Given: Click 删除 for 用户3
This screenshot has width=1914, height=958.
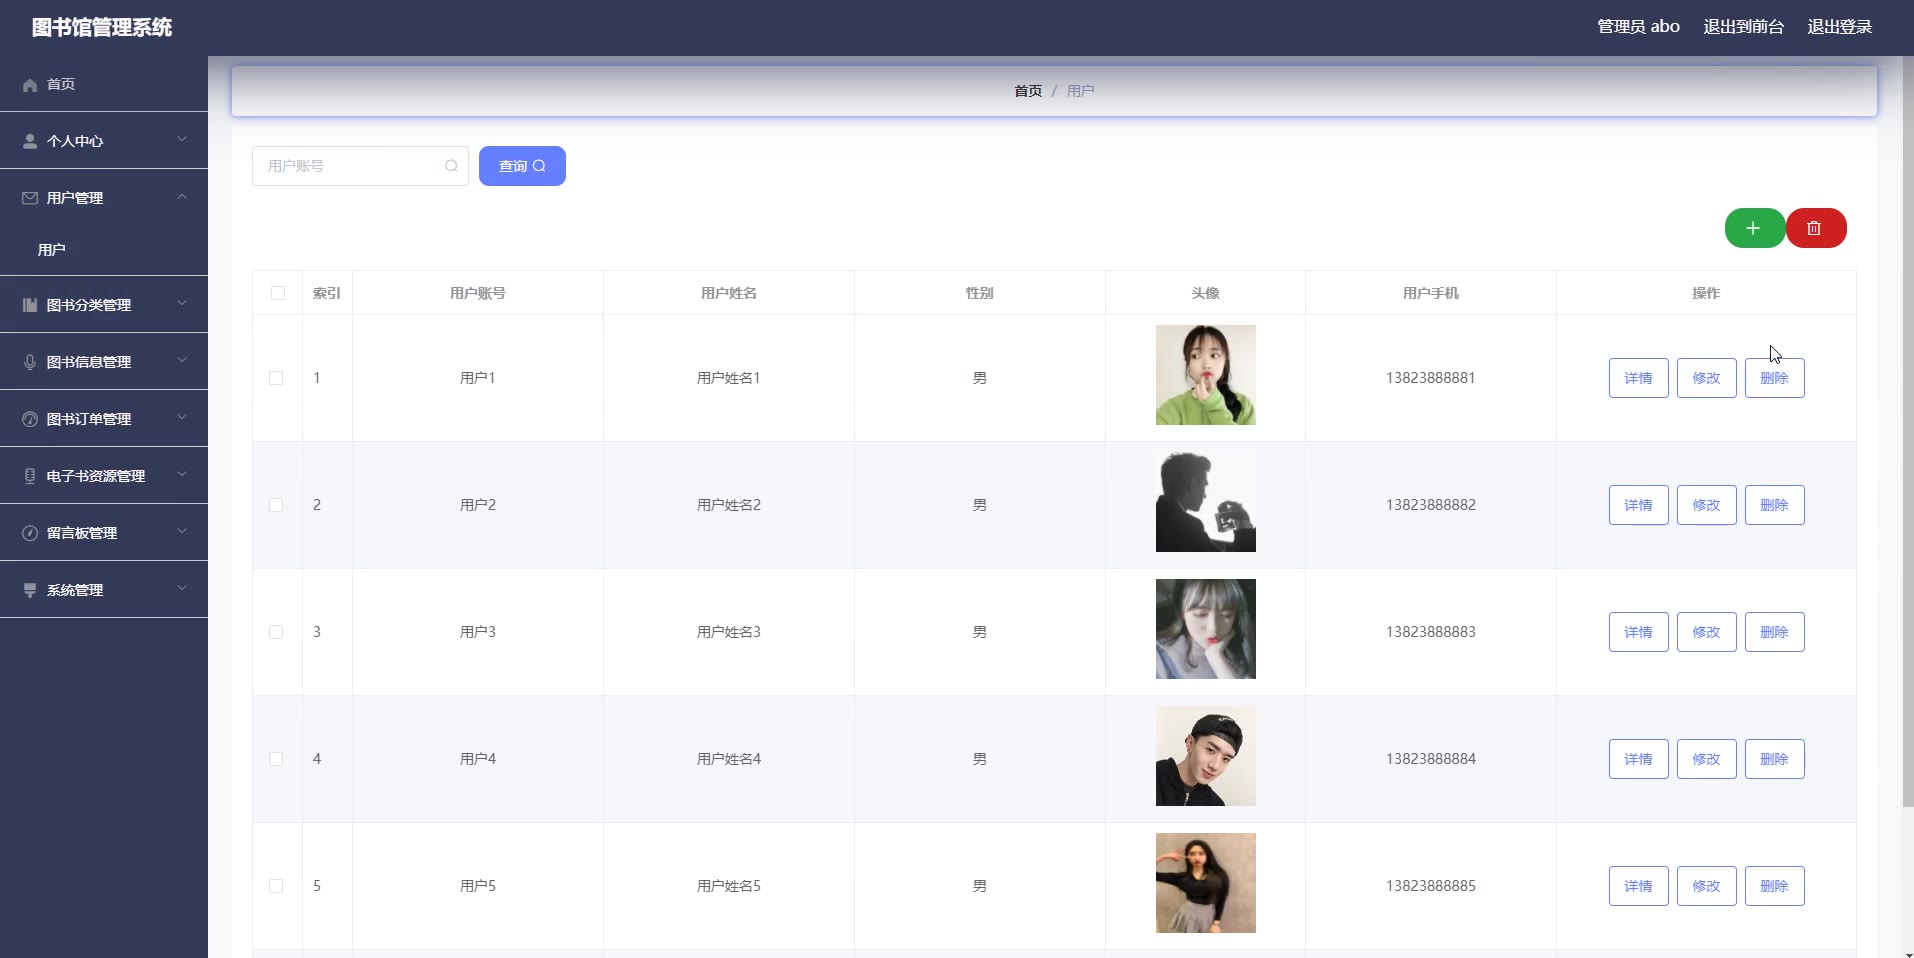Looking at the screenshot, I should pyautogui.click(x=1774, y=632).
